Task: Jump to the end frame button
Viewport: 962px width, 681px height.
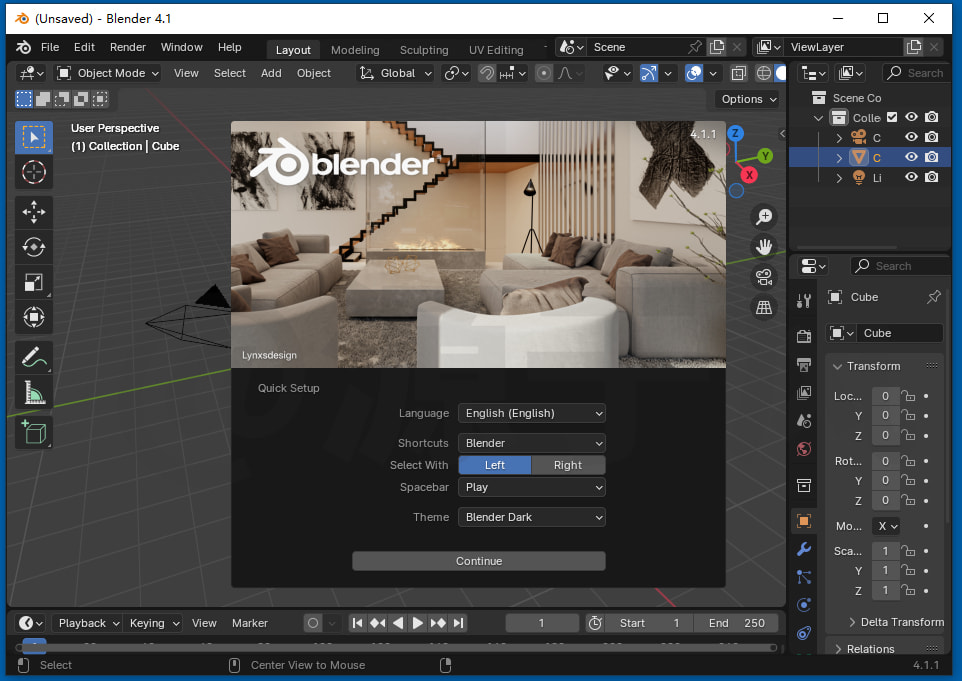Action: (x=458, y=623)
